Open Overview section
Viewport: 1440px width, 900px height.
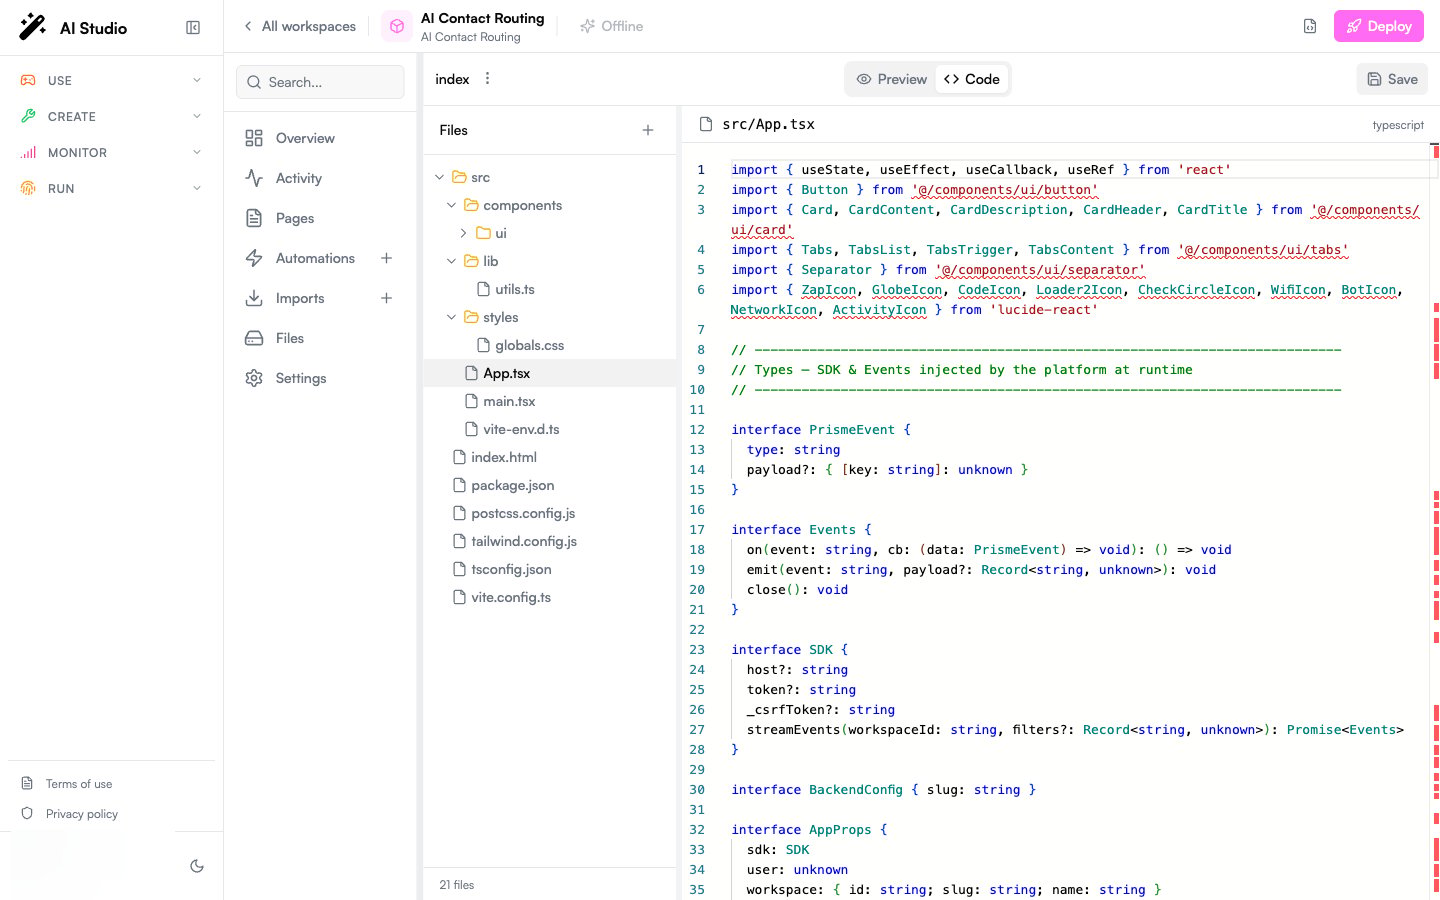point(320,138)
